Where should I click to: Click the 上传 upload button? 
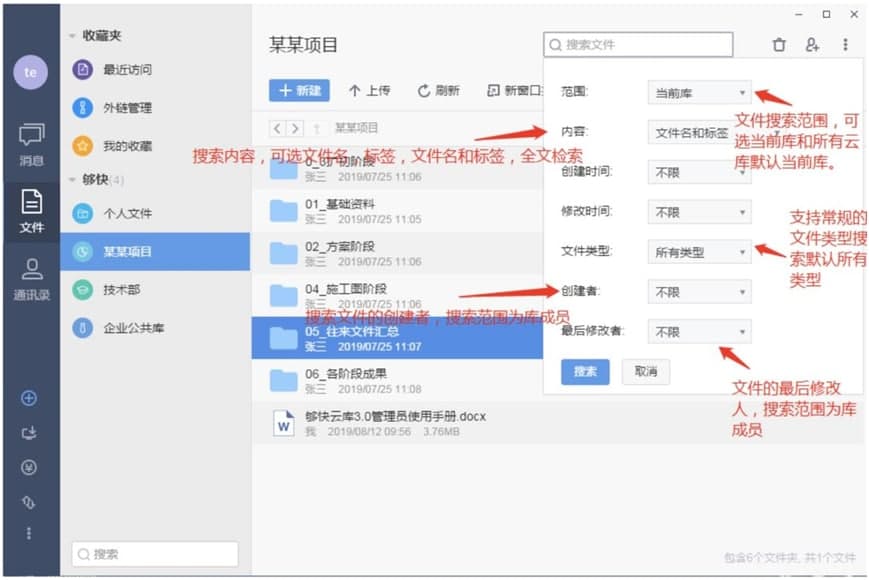[369, 91]
